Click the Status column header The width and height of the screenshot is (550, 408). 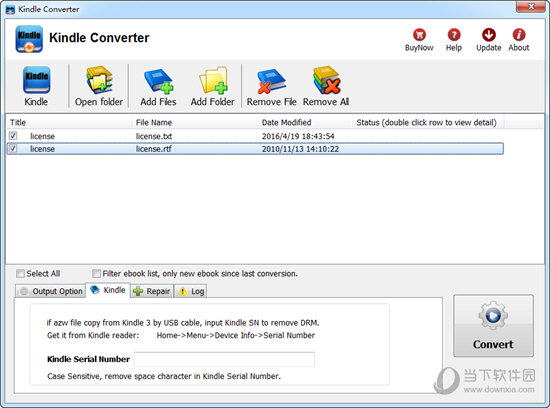[x=428, y=122]
